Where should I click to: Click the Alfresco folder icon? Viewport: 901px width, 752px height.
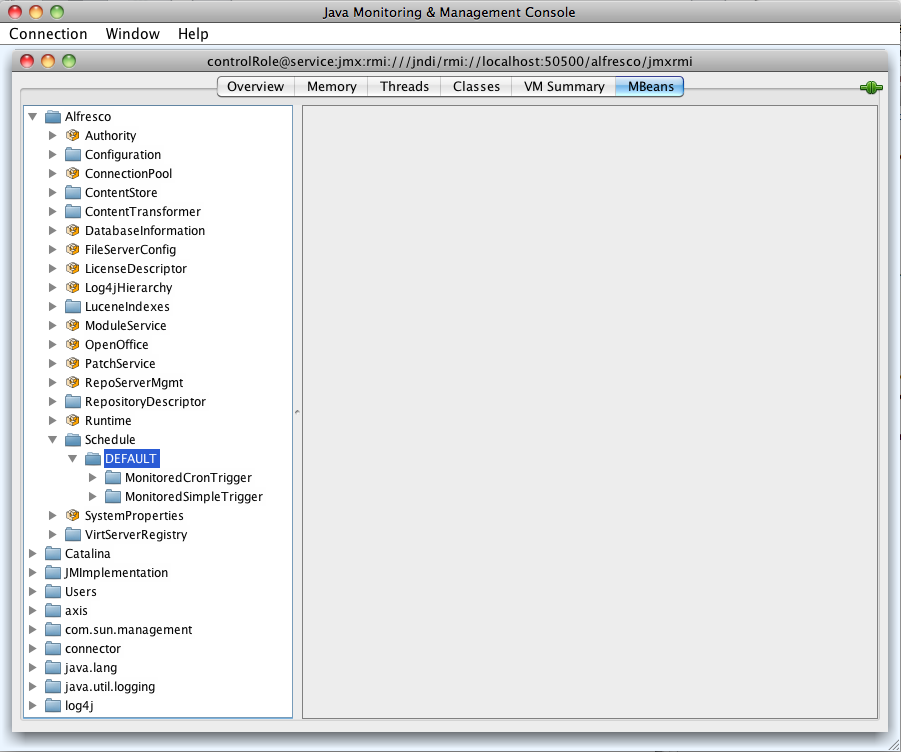point(53,117)
